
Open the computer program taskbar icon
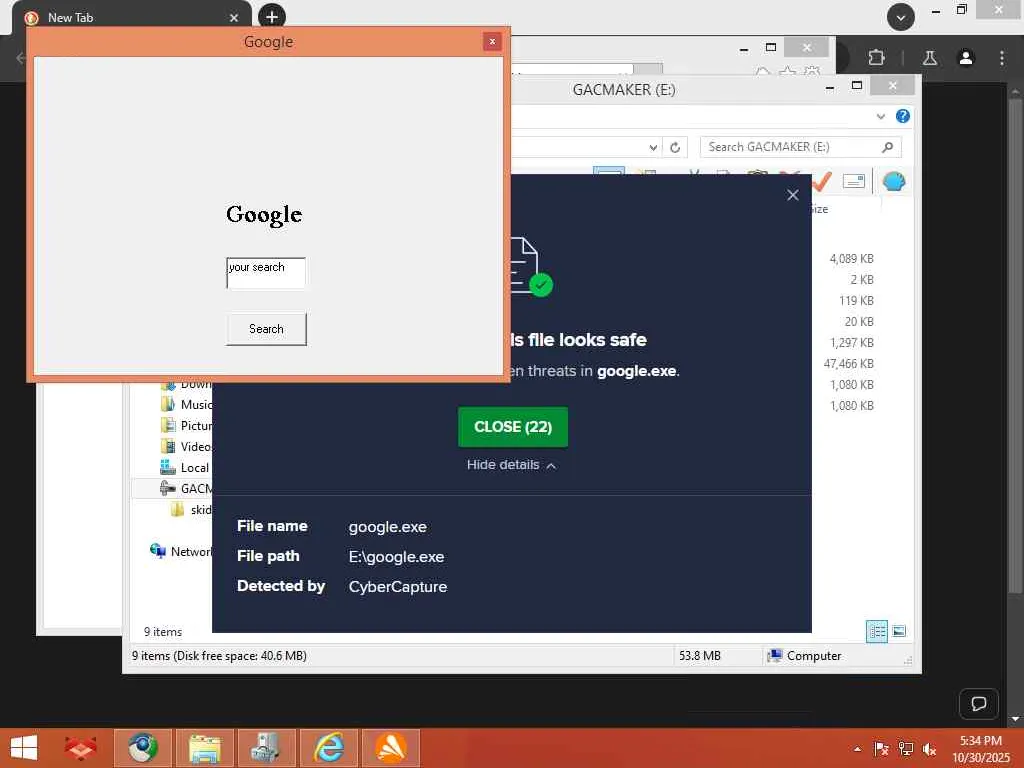[266, 748]
